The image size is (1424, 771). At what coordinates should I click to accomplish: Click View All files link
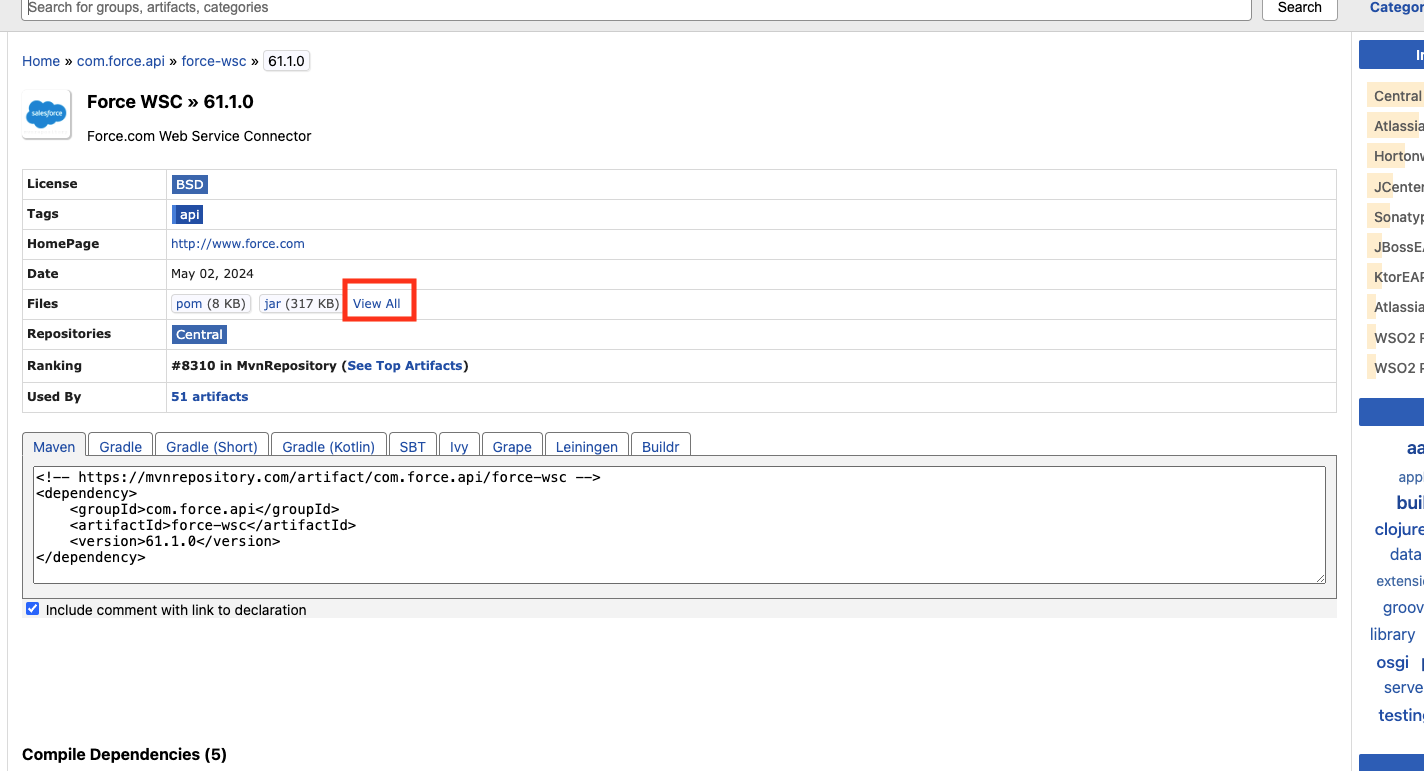coord(377,304)
